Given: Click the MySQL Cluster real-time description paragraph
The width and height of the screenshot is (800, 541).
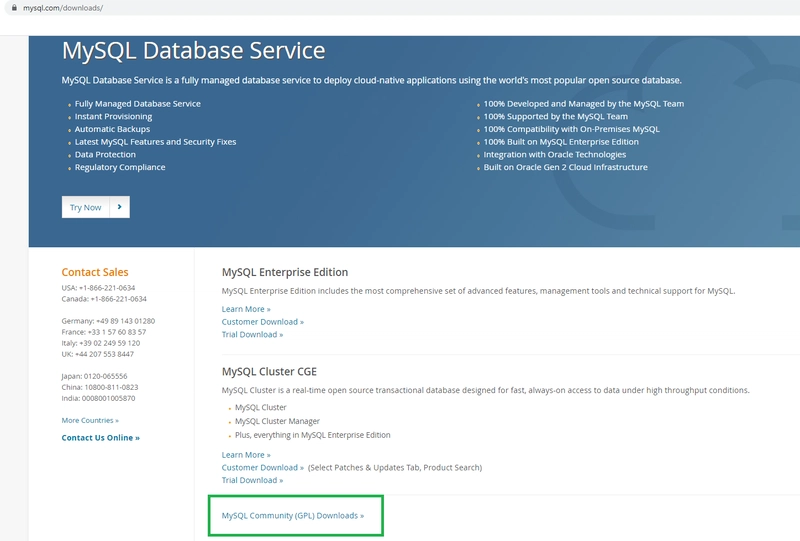Looking at the screenshot, I should (485, 390).
